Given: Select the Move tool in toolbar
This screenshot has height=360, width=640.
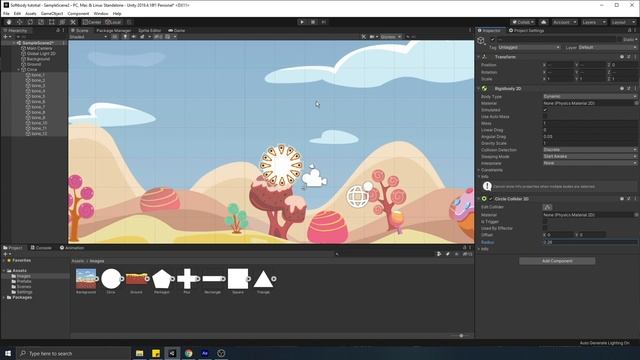Looking at the screenshot, I should click(x=19, y=22).
